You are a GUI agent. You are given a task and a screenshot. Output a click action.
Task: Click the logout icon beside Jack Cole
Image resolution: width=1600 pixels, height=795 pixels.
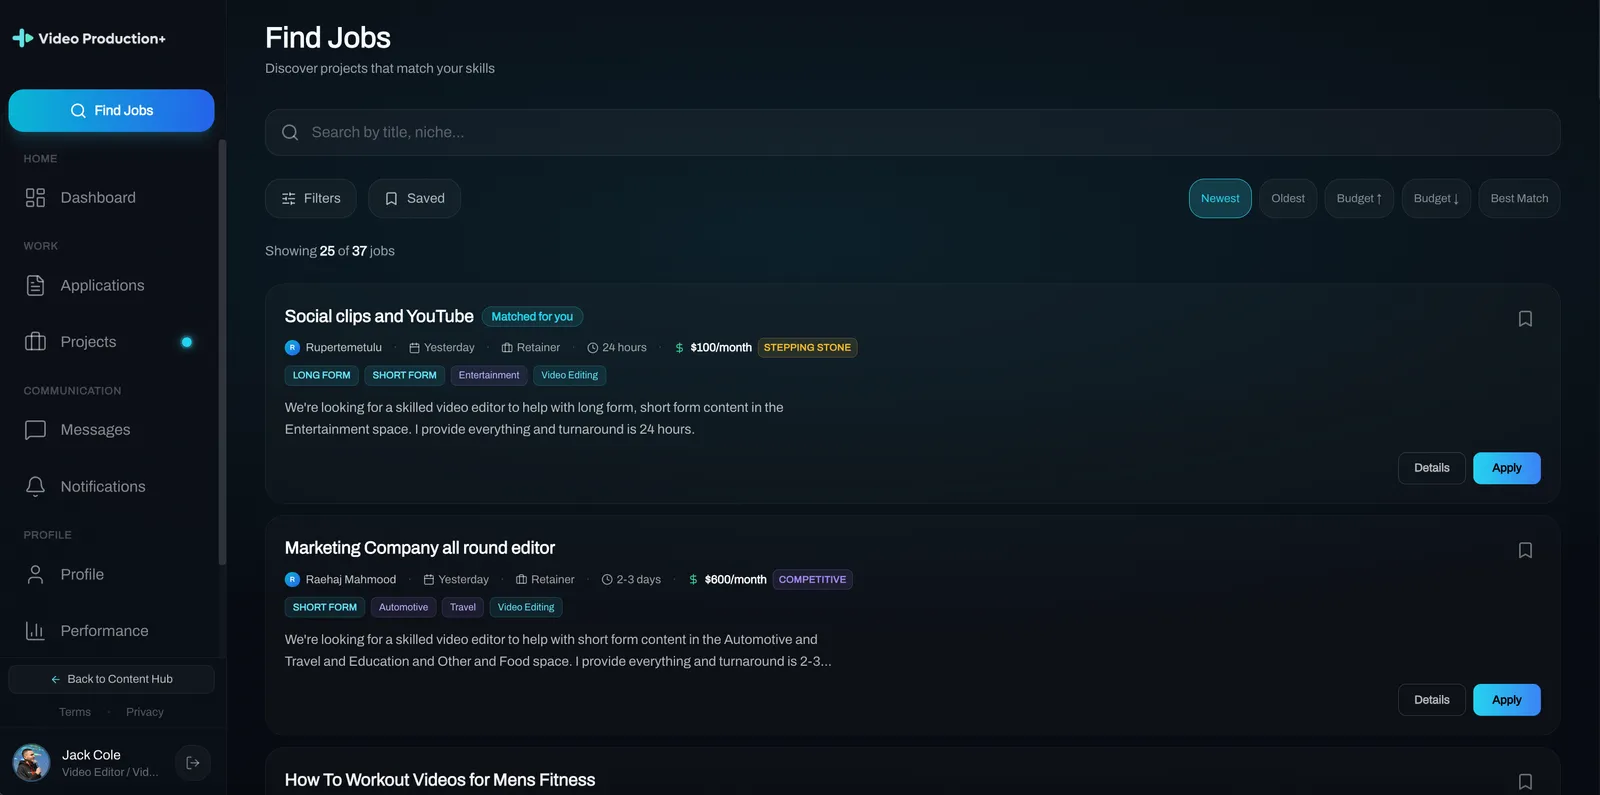193,763
